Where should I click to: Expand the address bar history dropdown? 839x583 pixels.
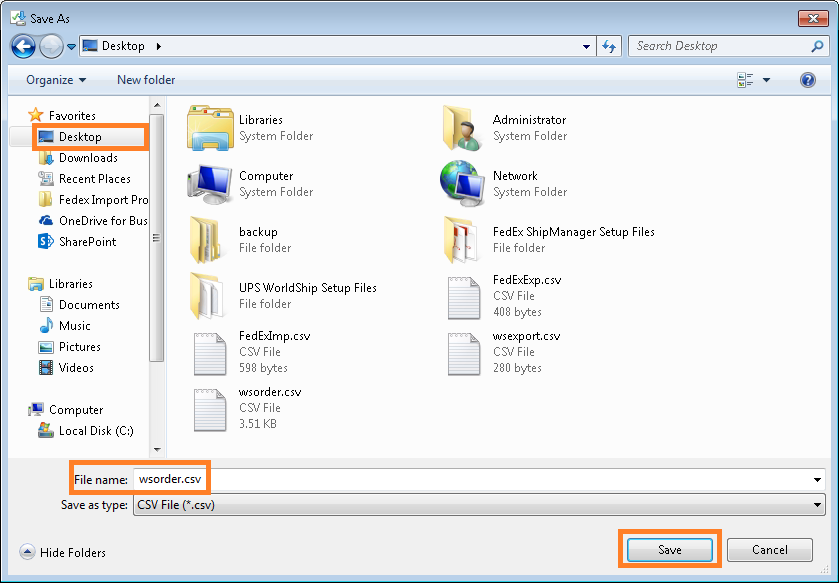tap(586, 47)
